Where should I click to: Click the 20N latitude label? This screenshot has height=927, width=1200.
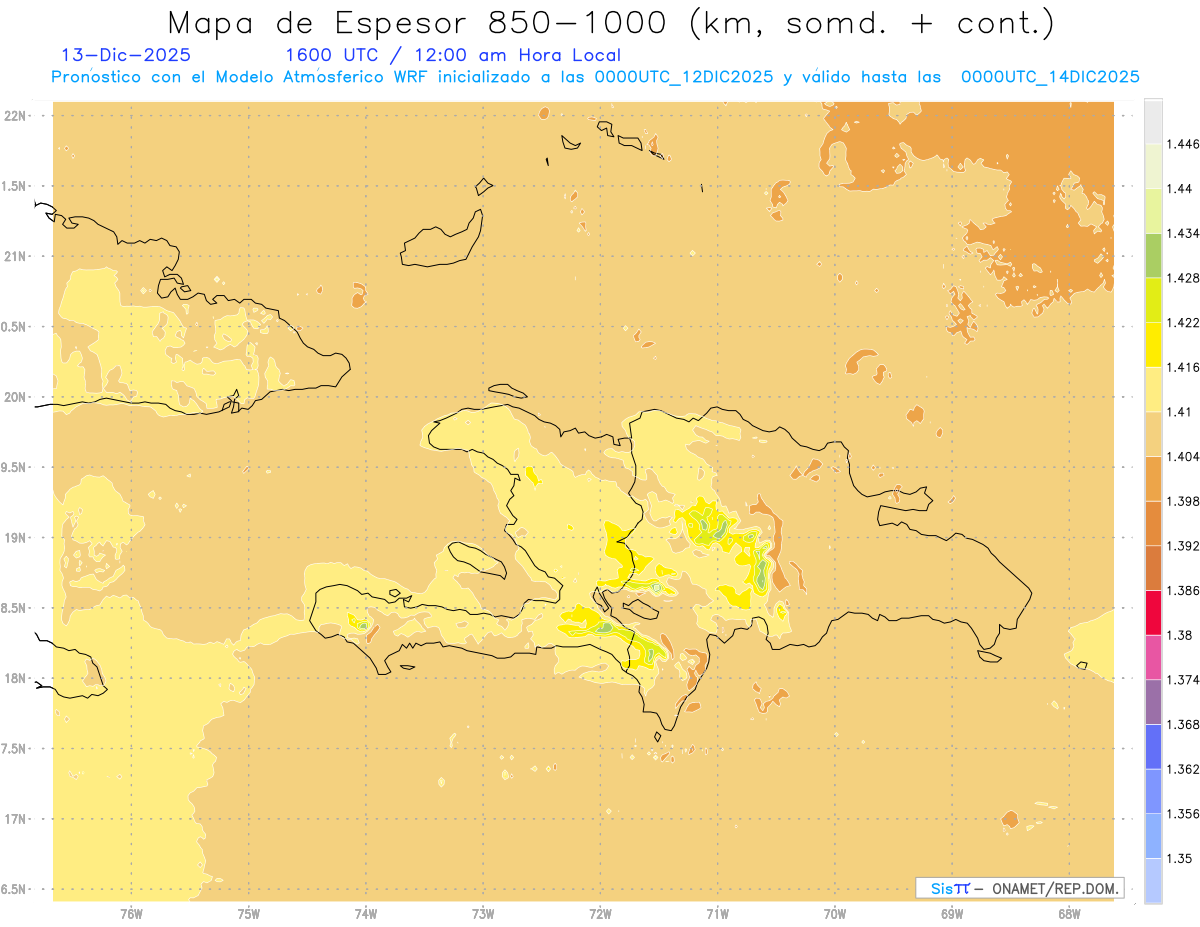(15, 397)
